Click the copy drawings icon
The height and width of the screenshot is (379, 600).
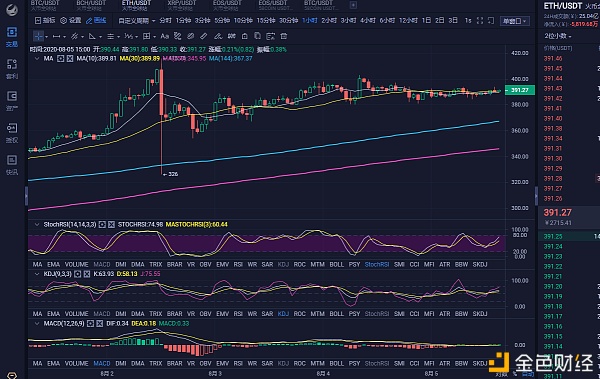click(258, 36)
